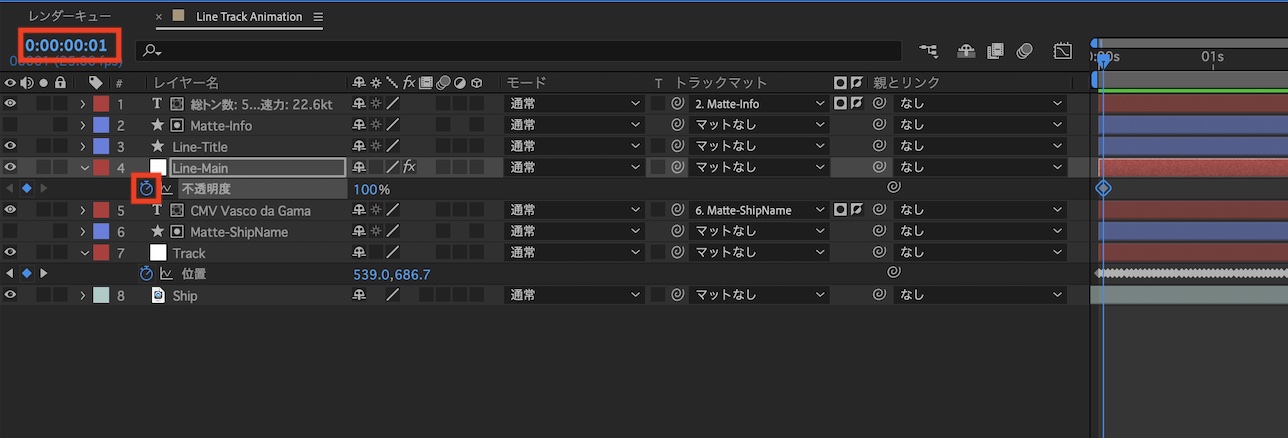Toggle visibility of the Ship layer
The image size is (1288, 438).
(x=10, y=296)
